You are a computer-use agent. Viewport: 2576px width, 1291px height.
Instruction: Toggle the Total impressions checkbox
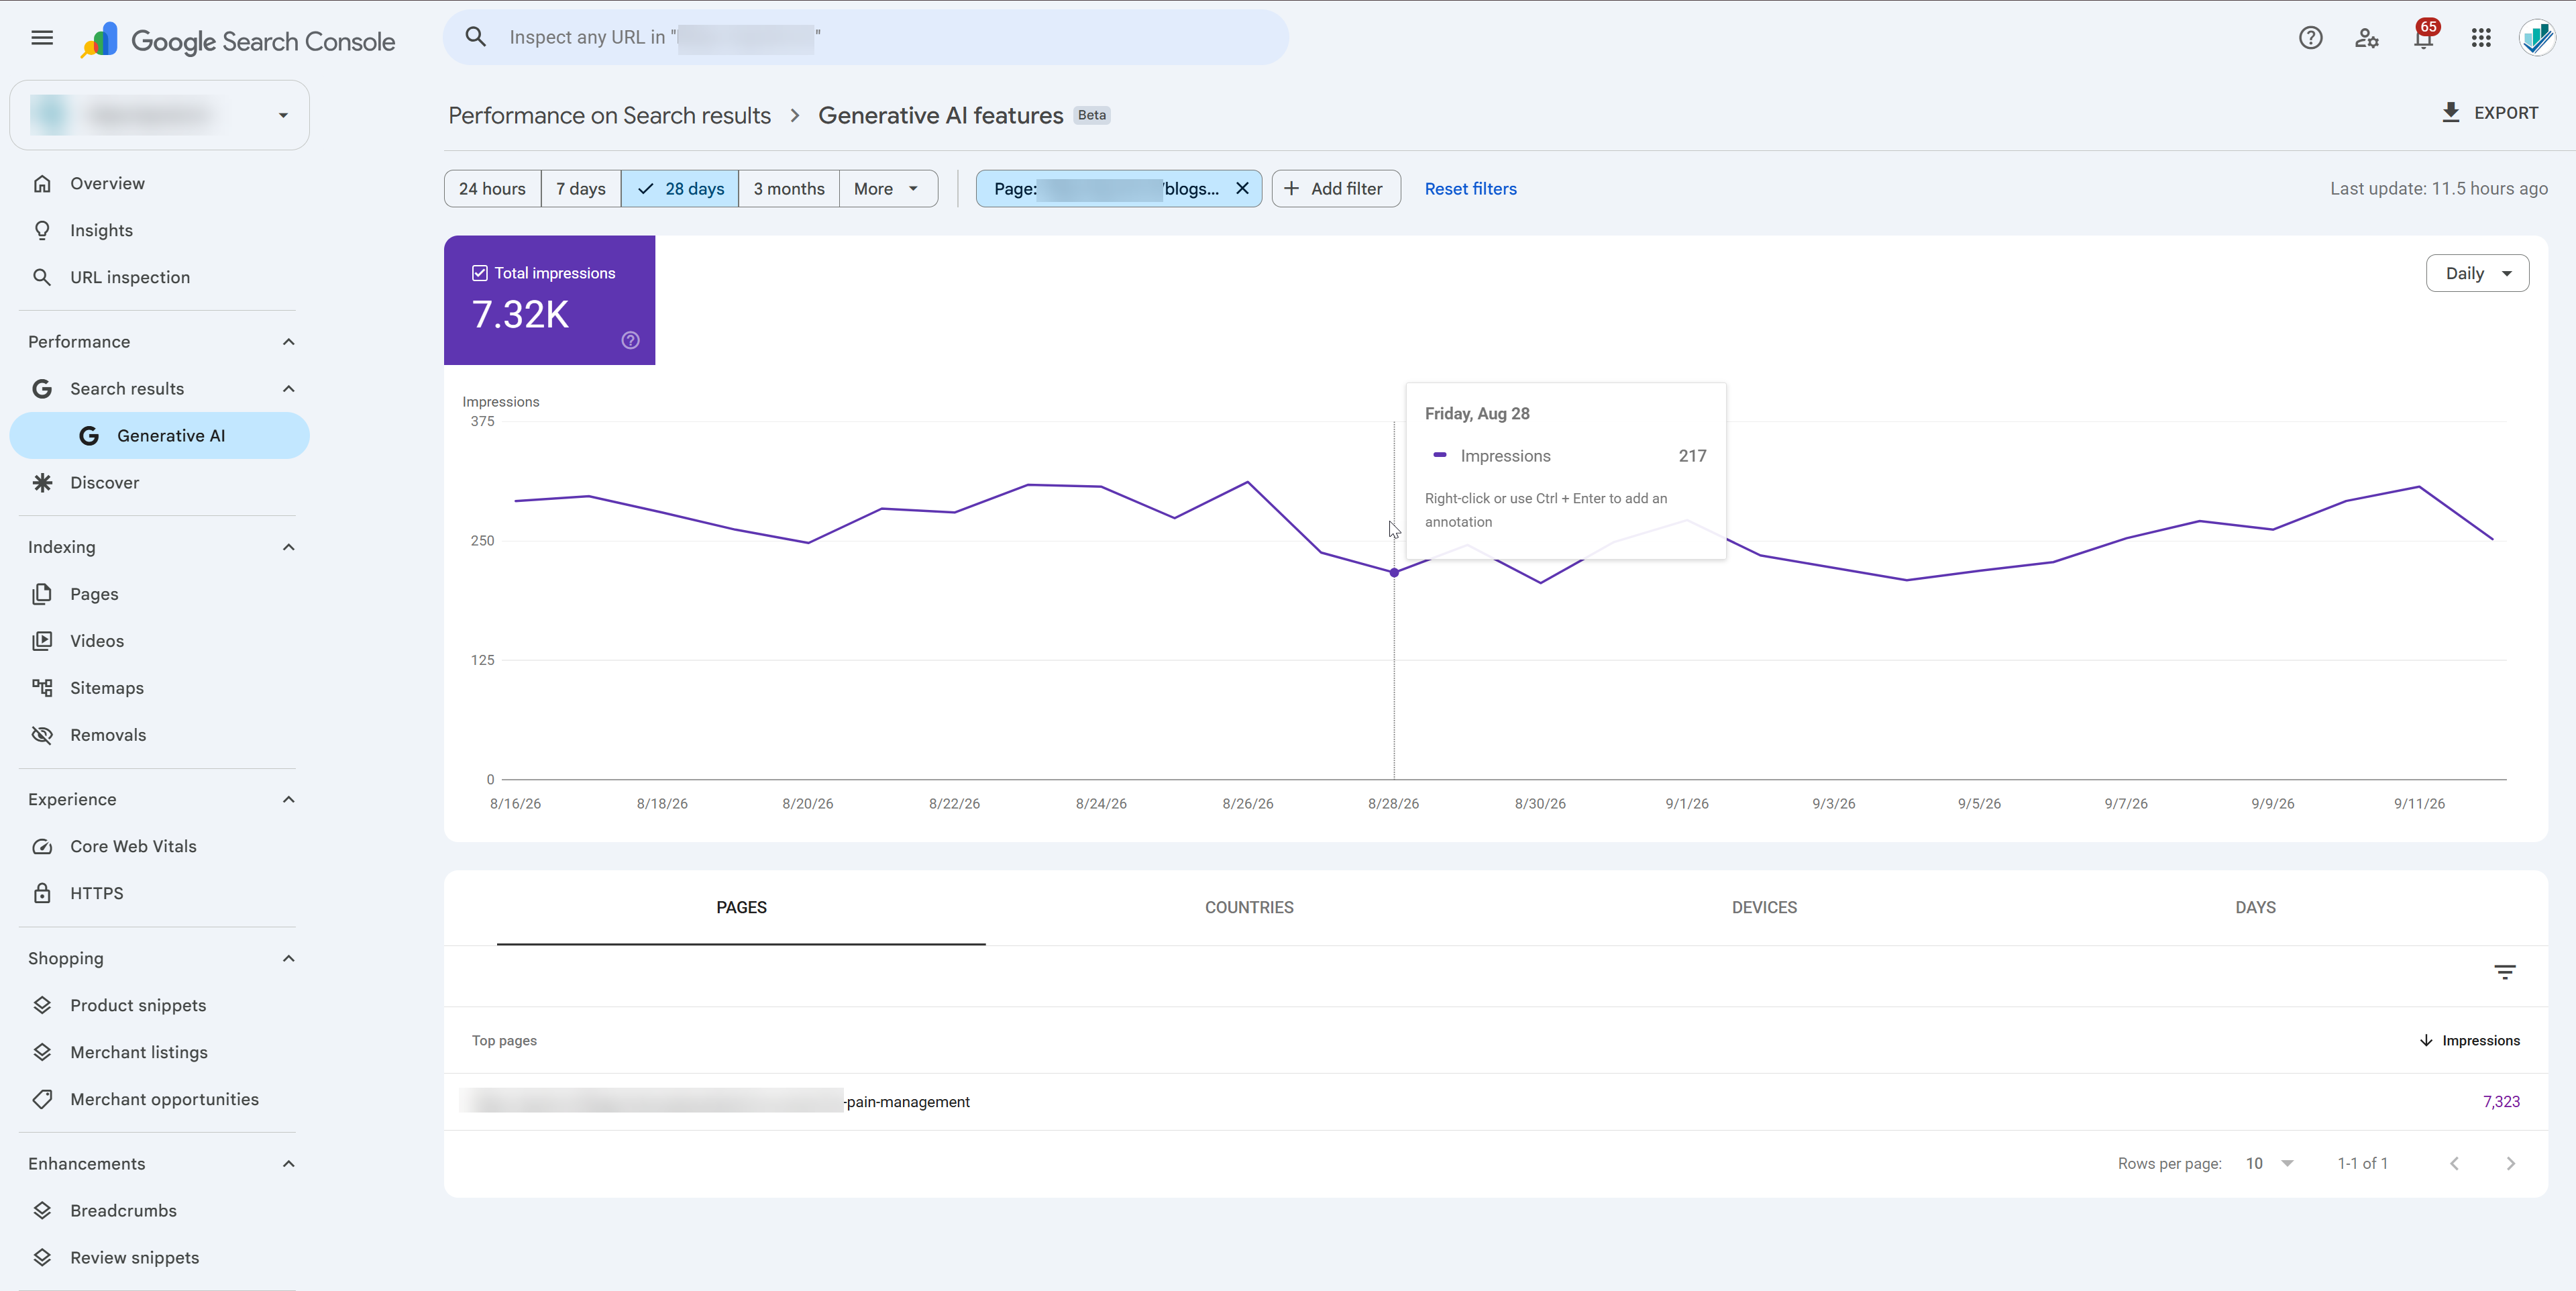click(480, 273)
